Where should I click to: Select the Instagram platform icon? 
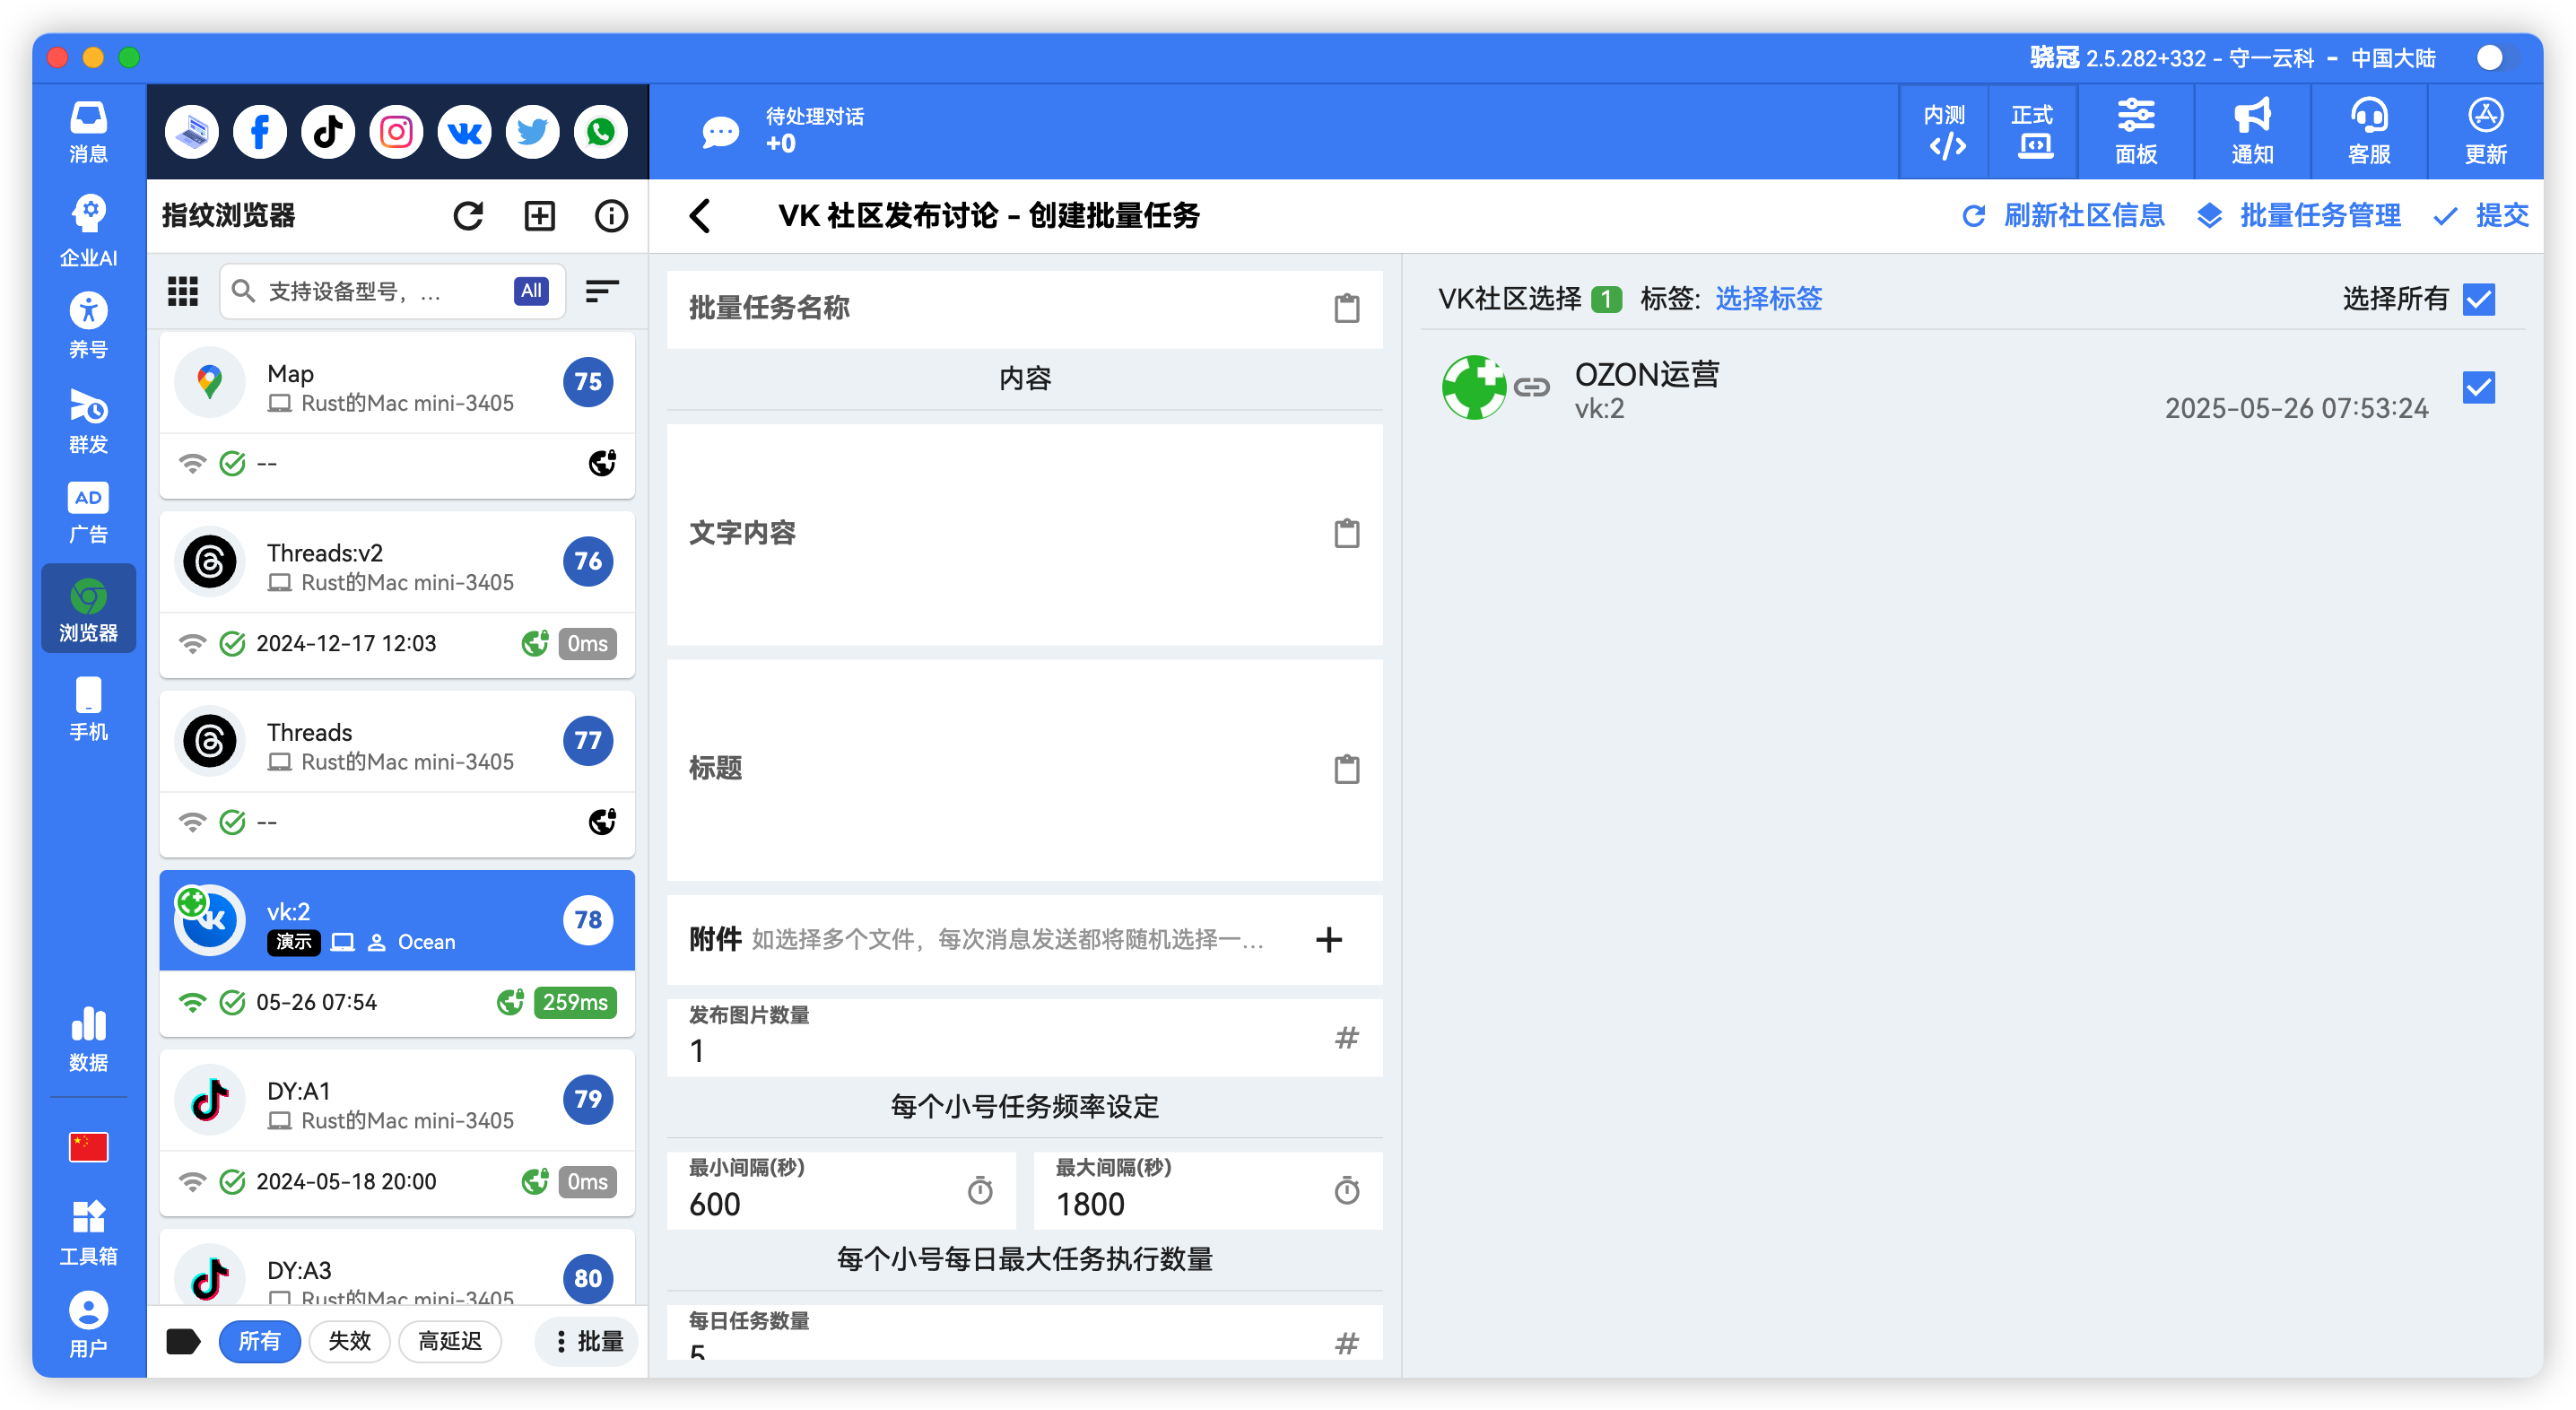pyautogui.click(x=396, y=131)
